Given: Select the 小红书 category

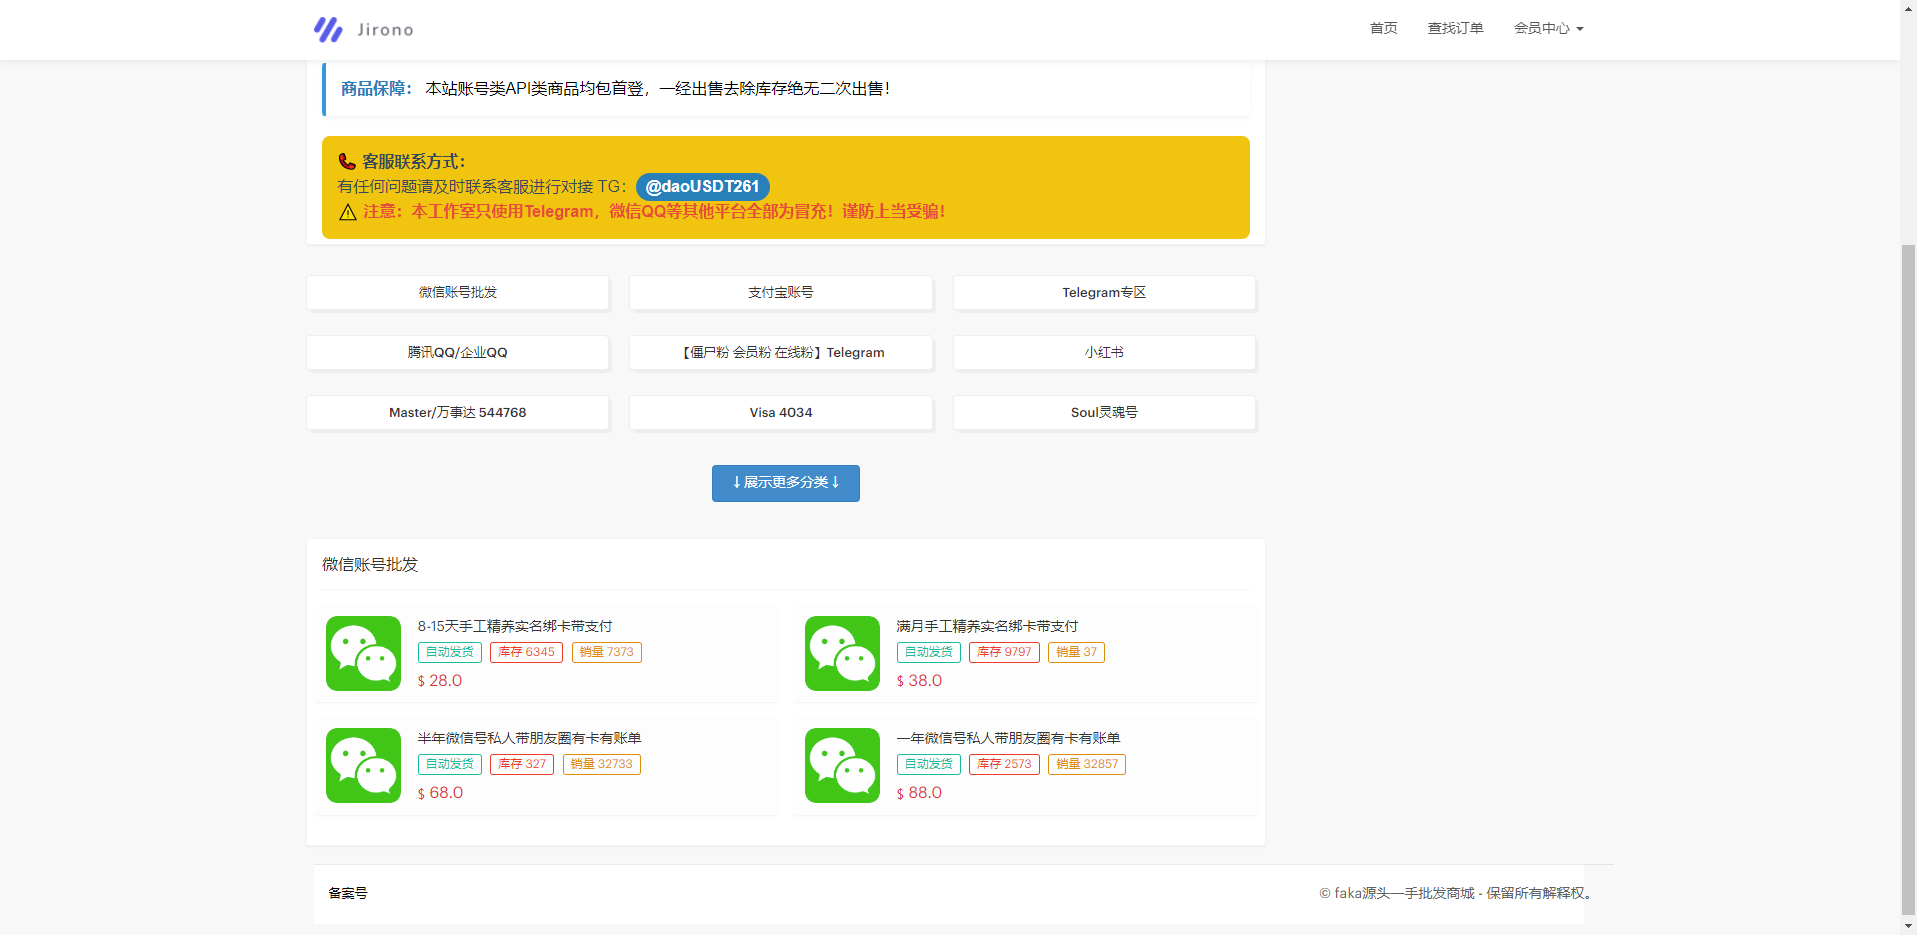Looking at the screenshot, I should tap(1104, 352).
